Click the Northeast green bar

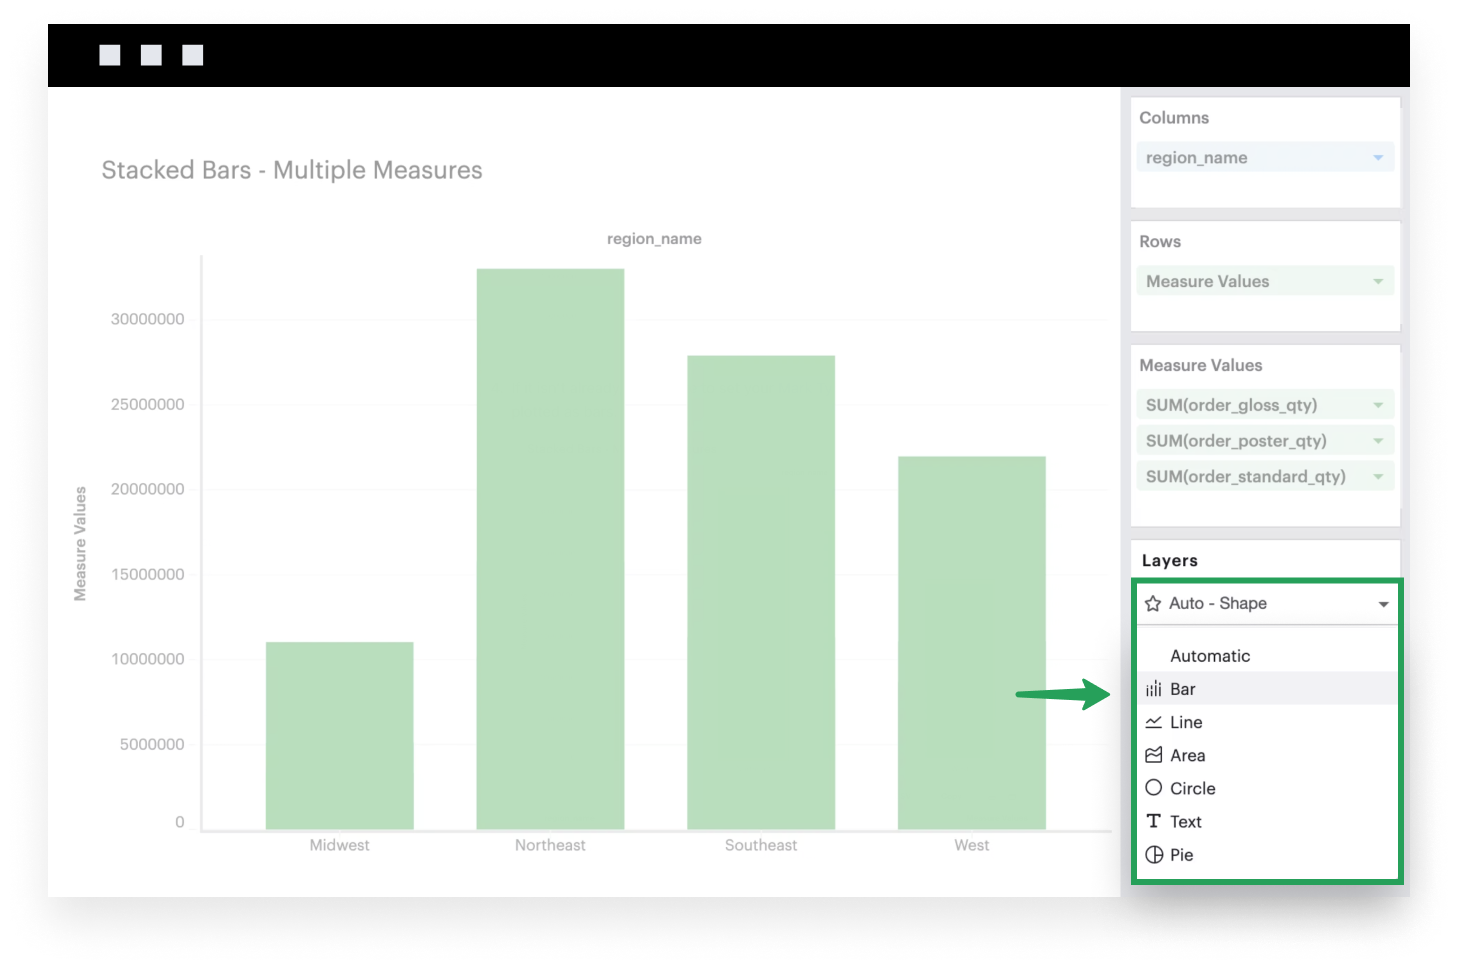pos(550,549)
